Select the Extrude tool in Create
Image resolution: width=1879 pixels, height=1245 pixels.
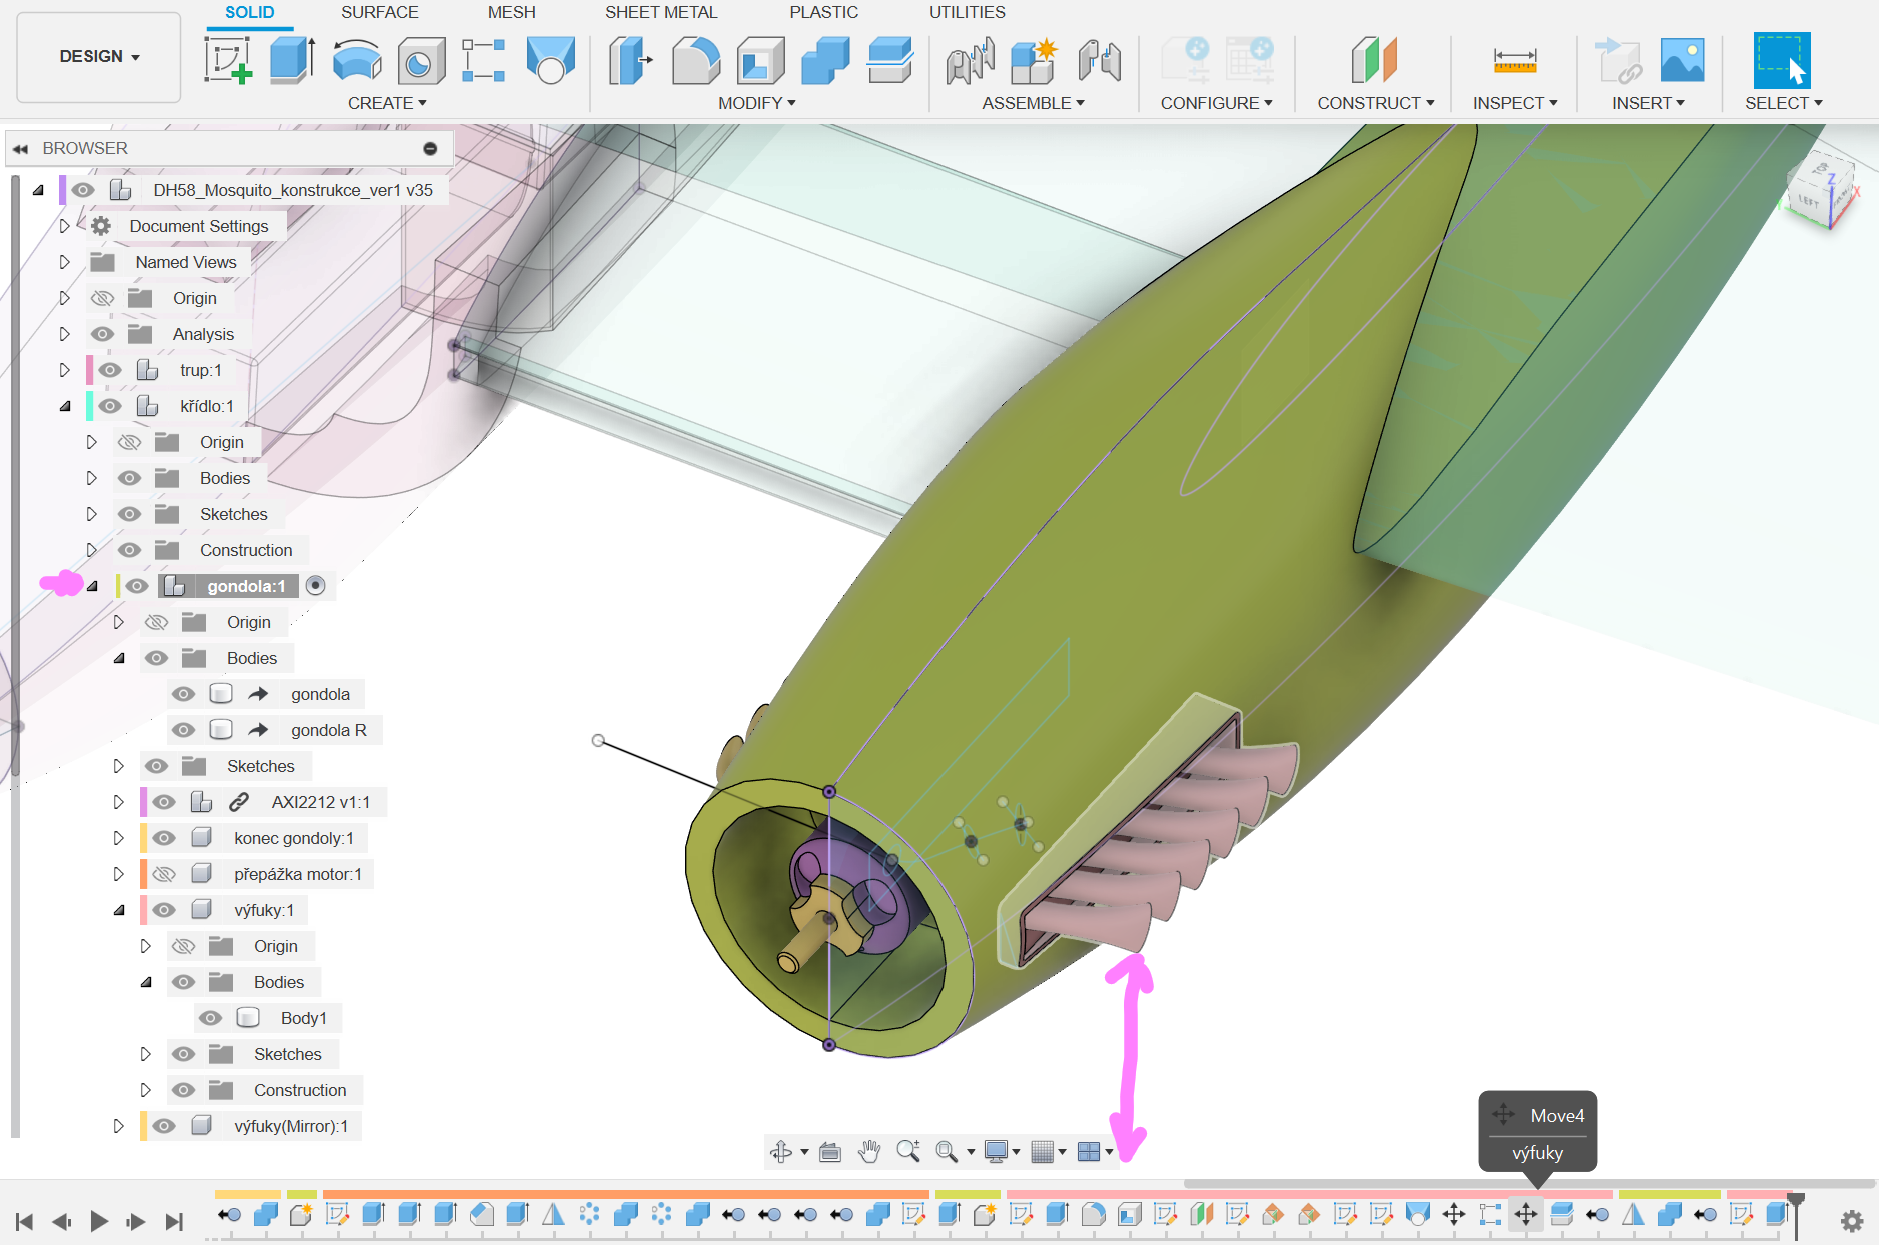292,60
